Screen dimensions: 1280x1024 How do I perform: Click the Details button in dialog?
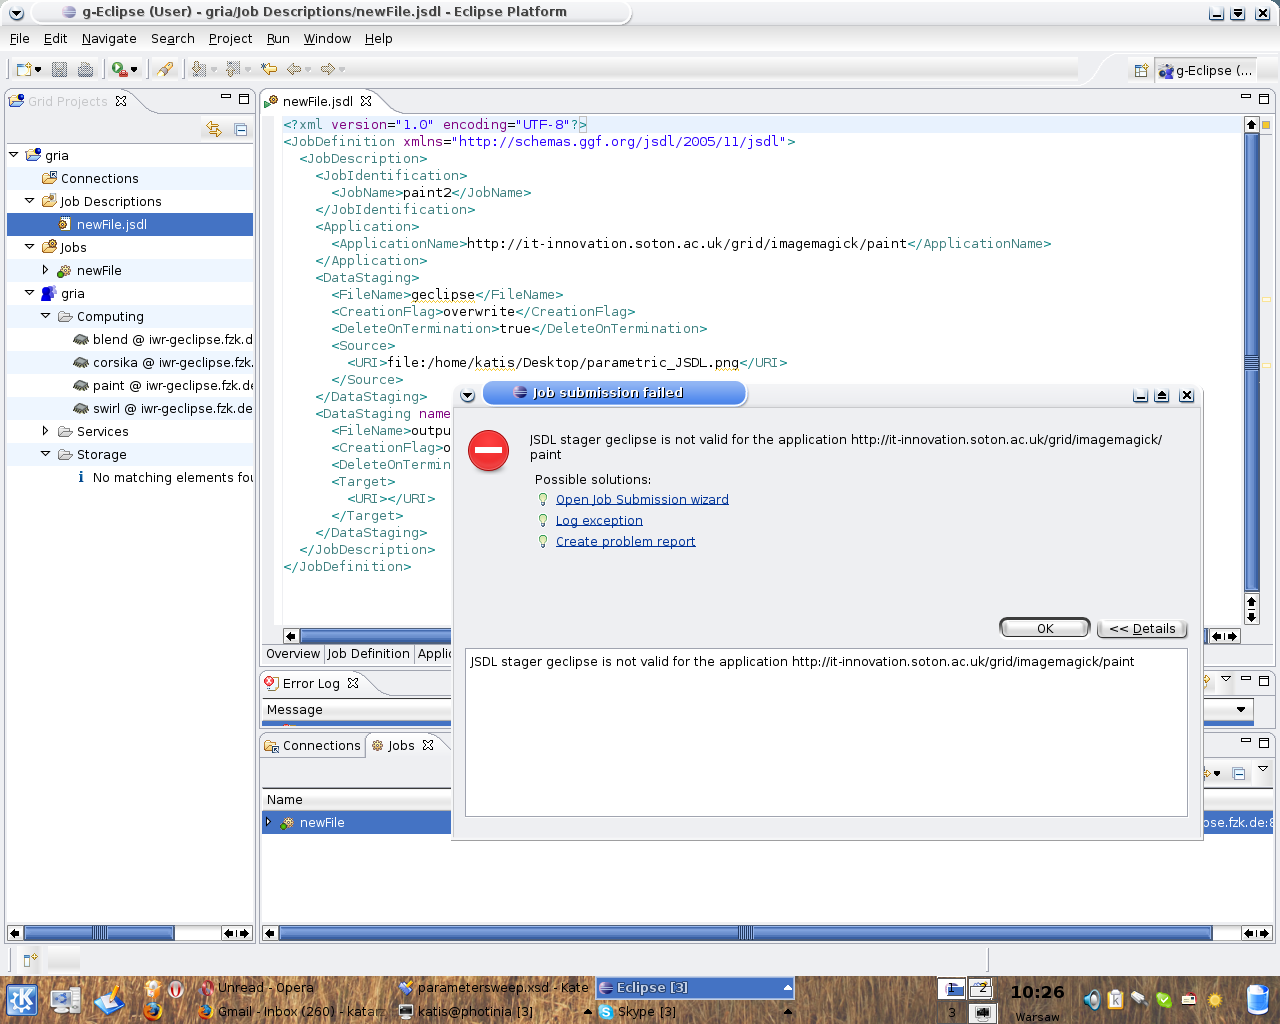tap(1142, 628)
